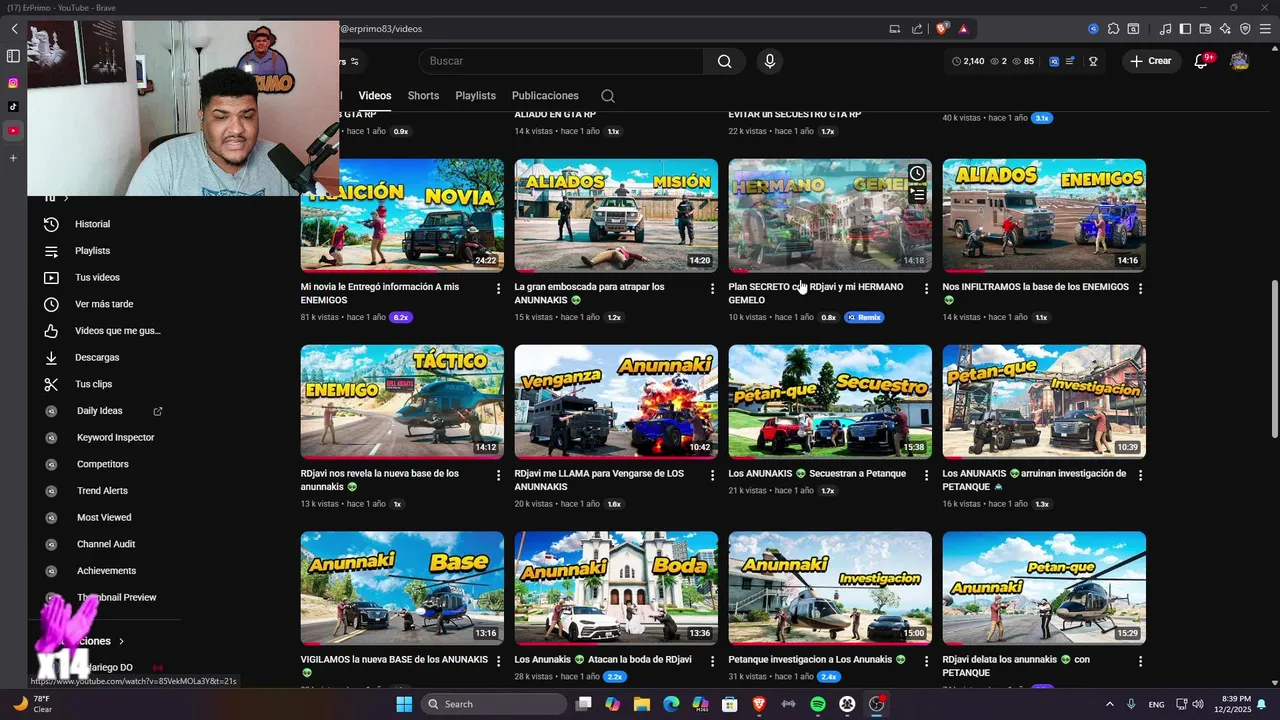Search within the channel using magnifier icon
This screenshot has width=1280, height=720.
click(x=607, y=96)
